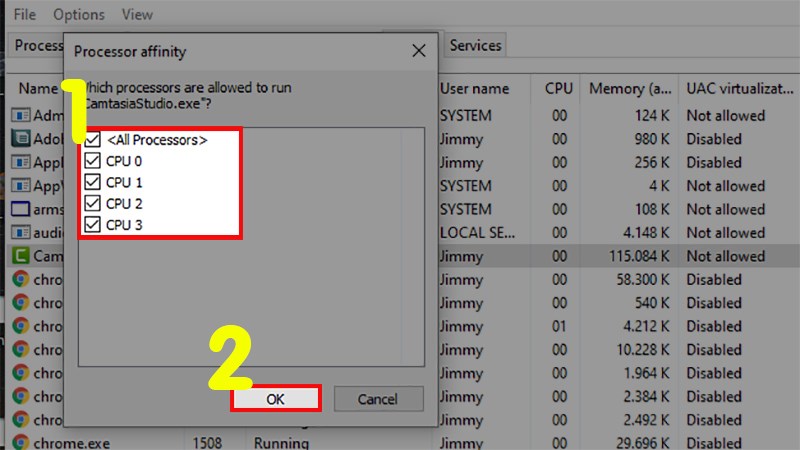Image resolution: width=800 pixels, height=450 pixels.
Task: Select the 1.964 K memory cell
Action: click(646, 373)
